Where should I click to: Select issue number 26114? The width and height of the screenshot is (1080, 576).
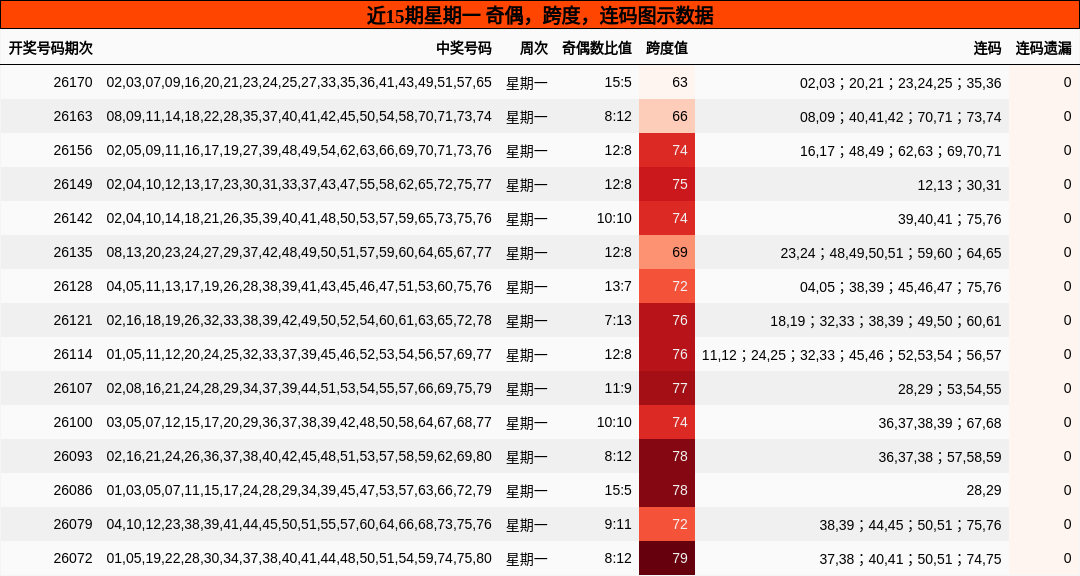coord(73,354)
